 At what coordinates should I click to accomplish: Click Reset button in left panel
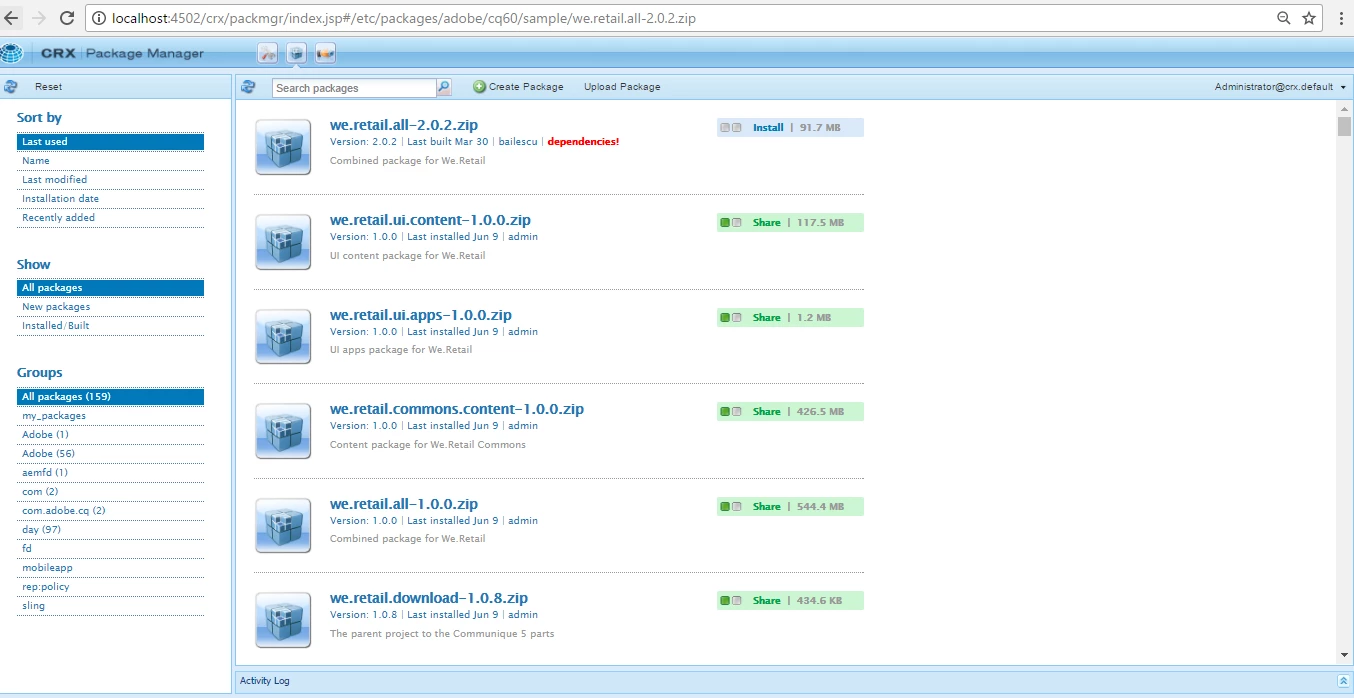pyautogui.click(x=48, y=87)
